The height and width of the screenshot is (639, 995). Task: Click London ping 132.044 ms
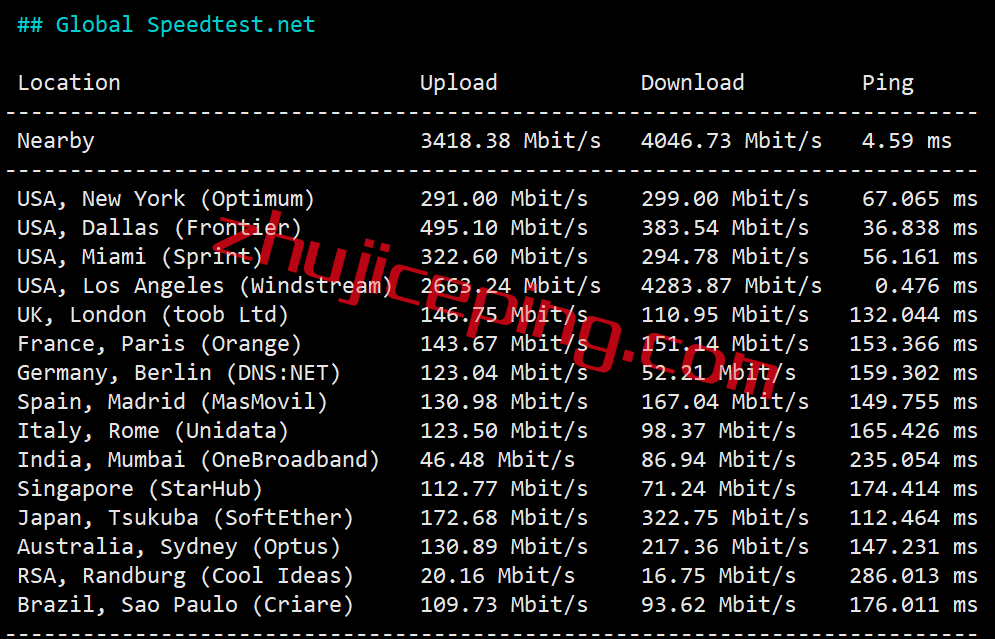tap(913, 315)
